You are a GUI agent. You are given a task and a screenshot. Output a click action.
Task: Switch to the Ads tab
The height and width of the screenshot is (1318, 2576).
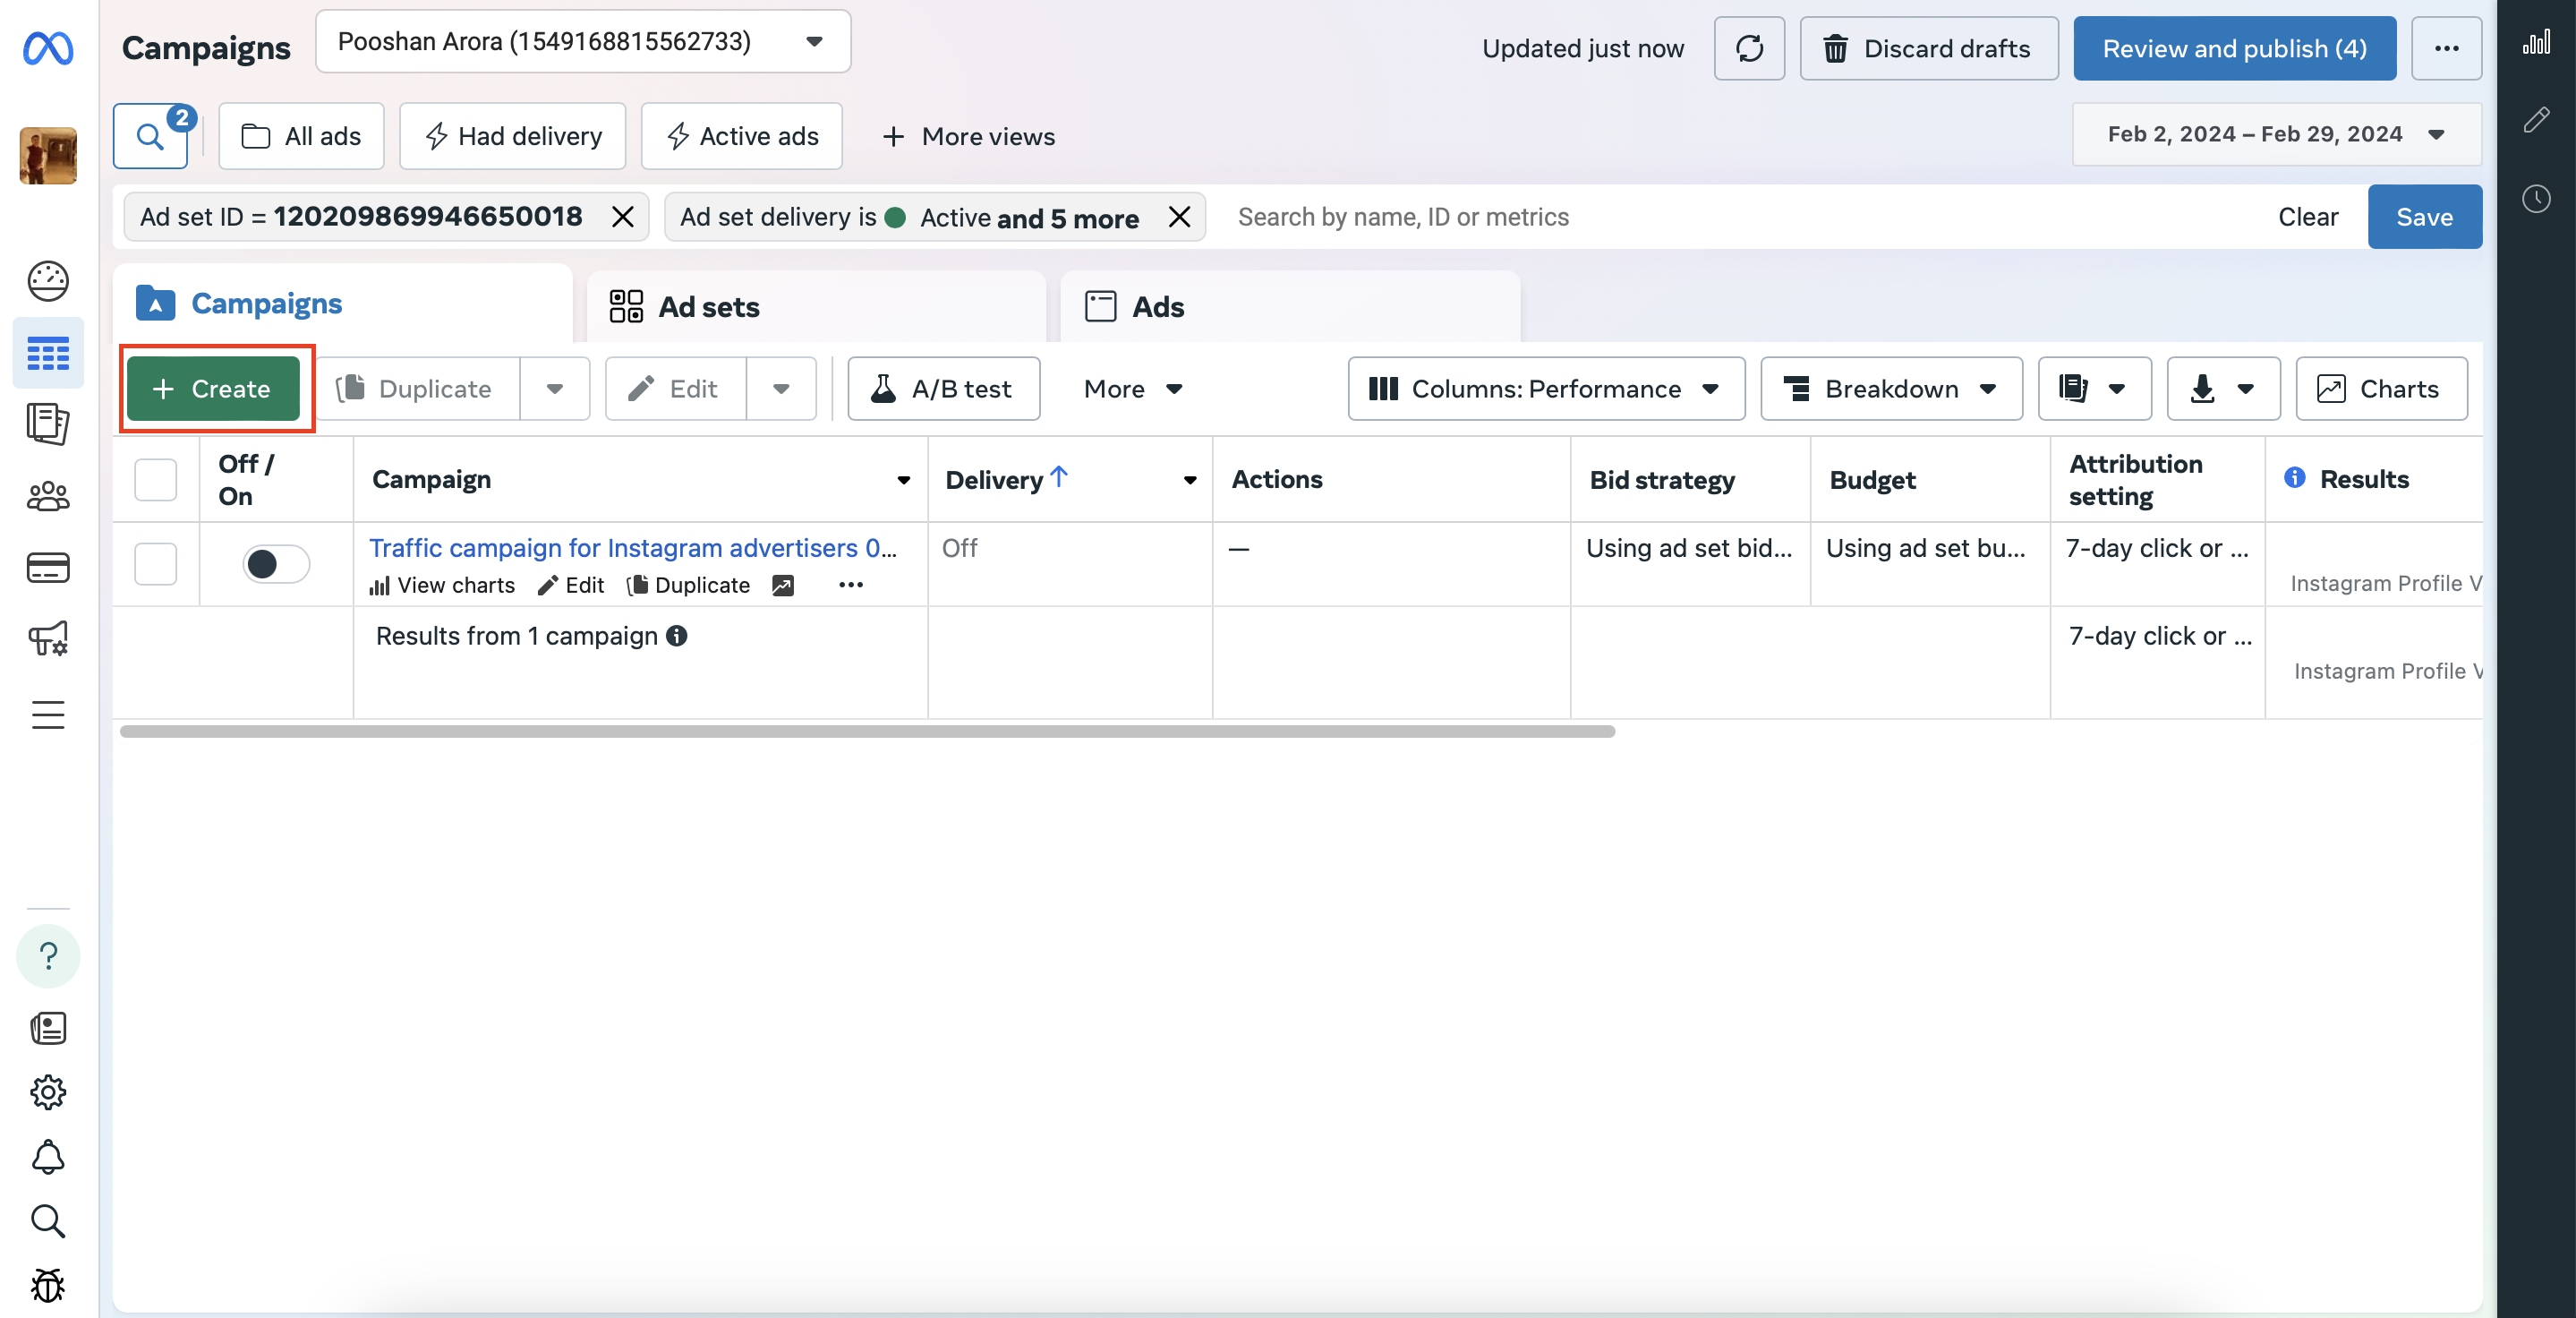(x=1290, y=307)
